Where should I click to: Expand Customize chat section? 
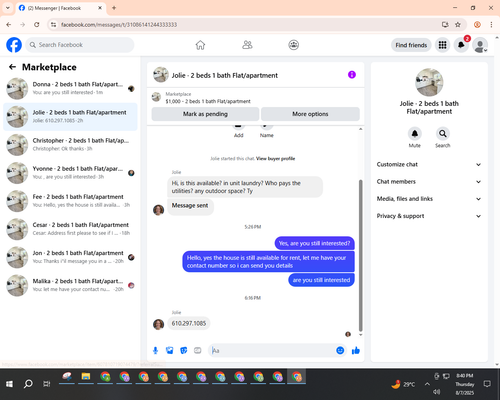coord(429,164)
